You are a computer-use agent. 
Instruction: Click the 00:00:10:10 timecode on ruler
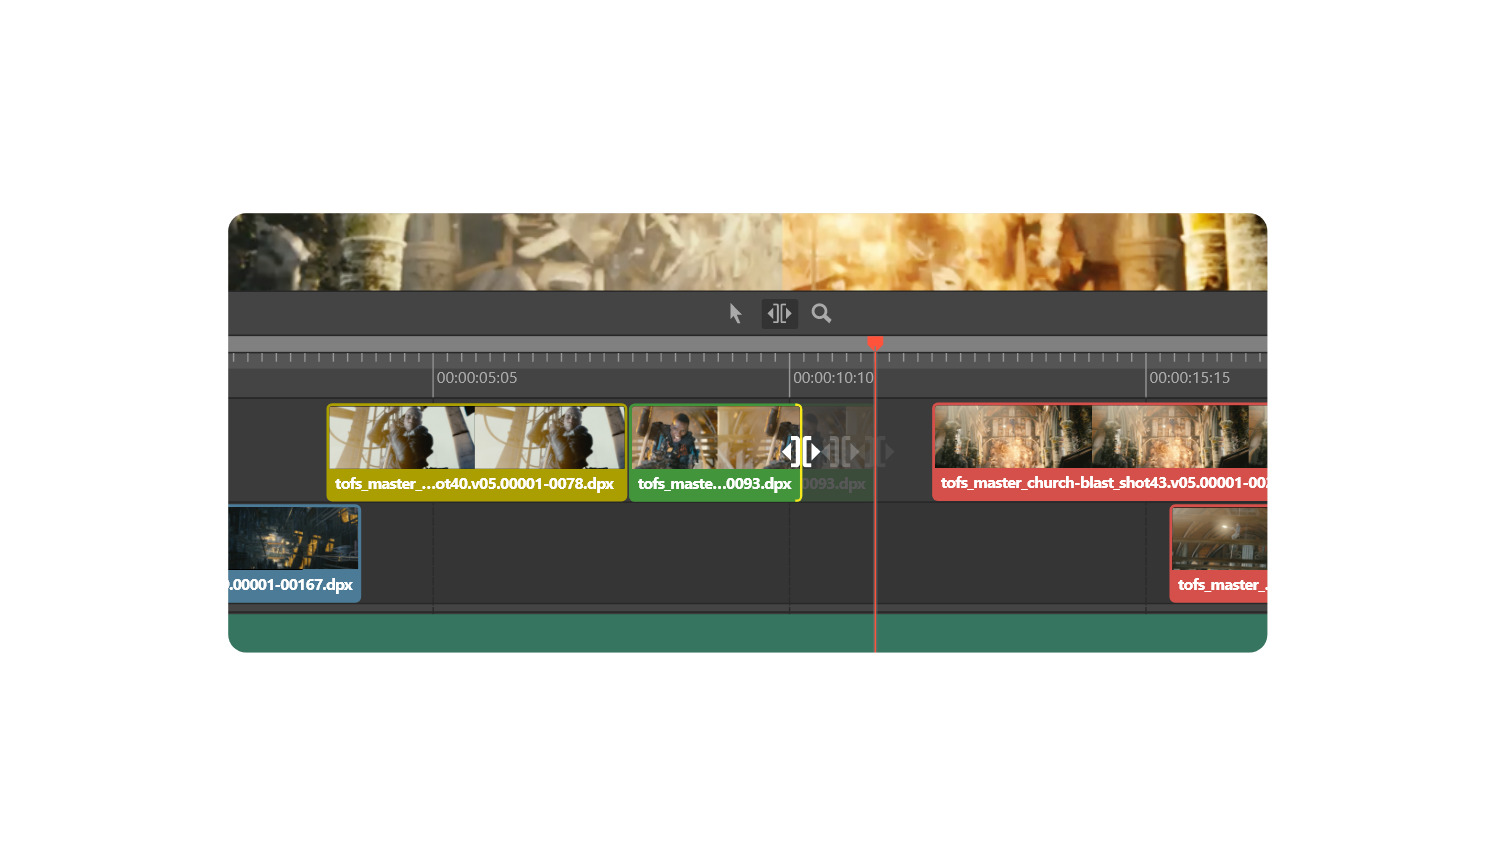coord(833,378)
